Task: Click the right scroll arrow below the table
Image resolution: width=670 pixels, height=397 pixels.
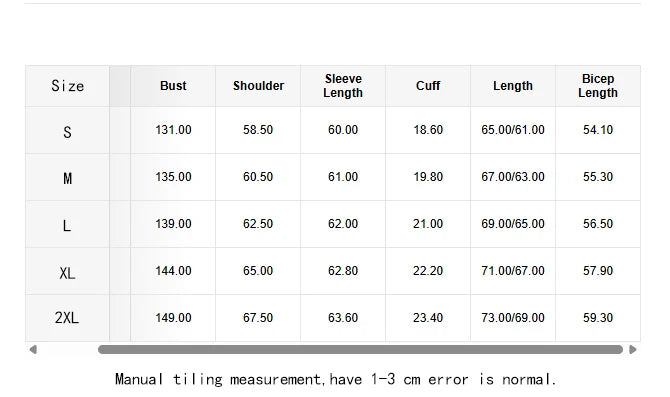Action: pos(633,350)
